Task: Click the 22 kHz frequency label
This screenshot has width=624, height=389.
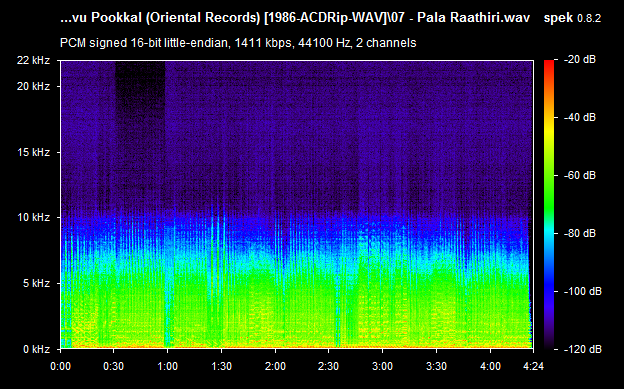Action: tap(33, 61)
